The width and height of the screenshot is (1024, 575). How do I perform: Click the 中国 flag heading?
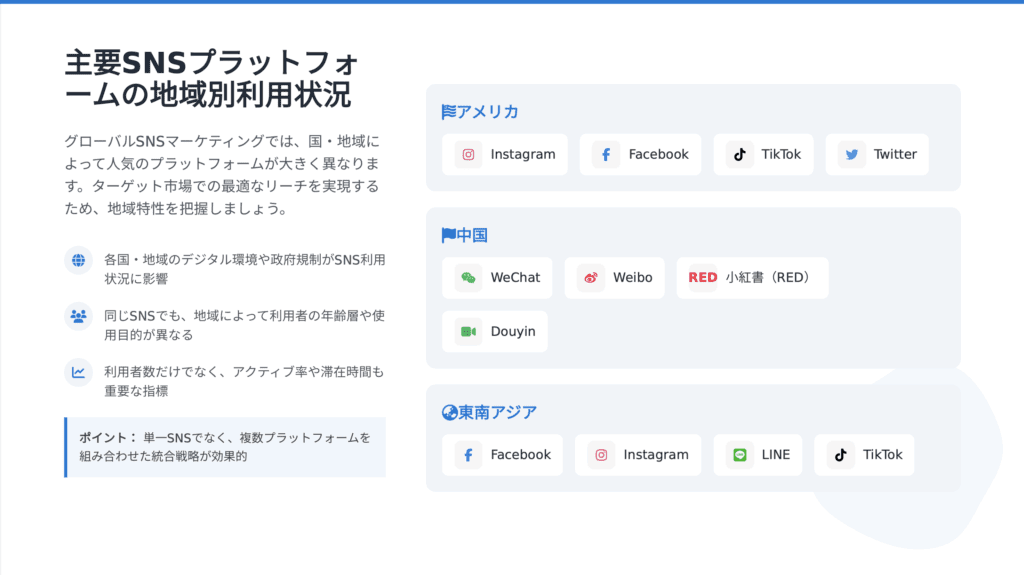click(x=465, y=235)
